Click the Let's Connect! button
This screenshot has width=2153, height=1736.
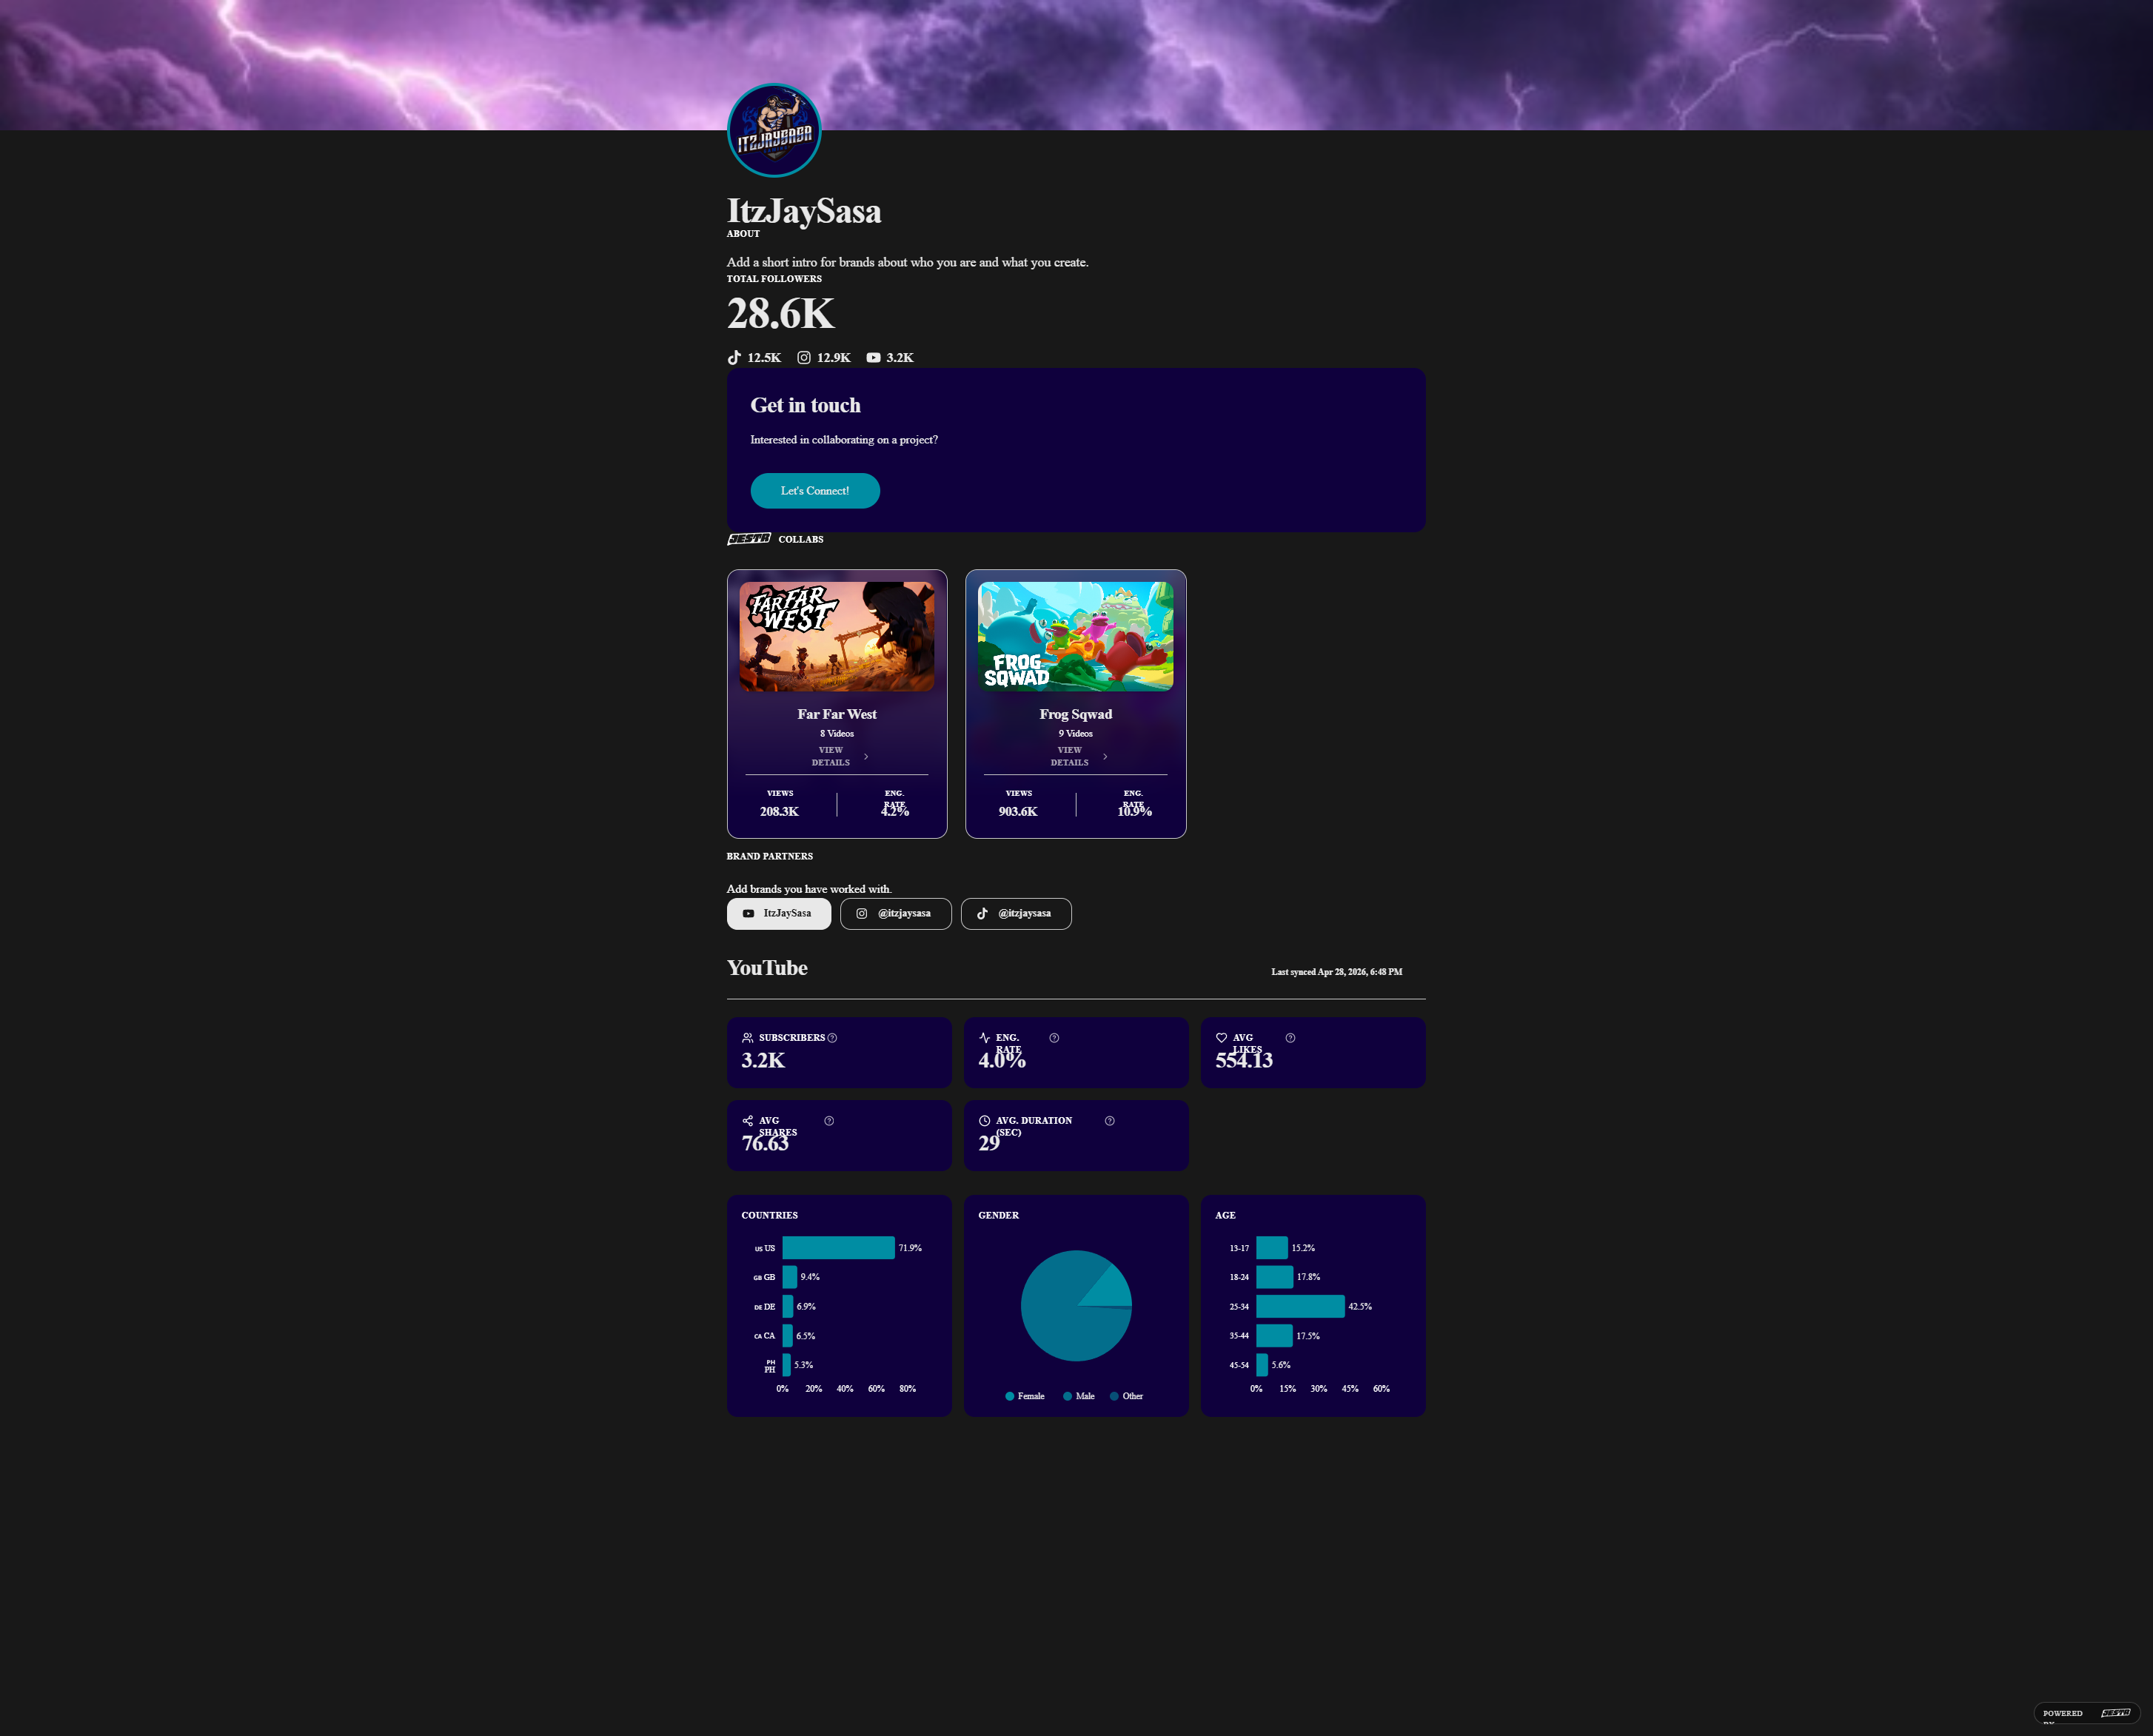pos(815,491)
